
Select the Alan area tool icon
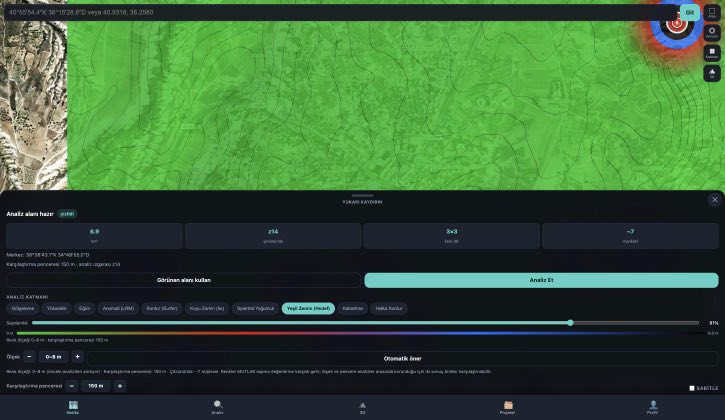pos(712,12)
